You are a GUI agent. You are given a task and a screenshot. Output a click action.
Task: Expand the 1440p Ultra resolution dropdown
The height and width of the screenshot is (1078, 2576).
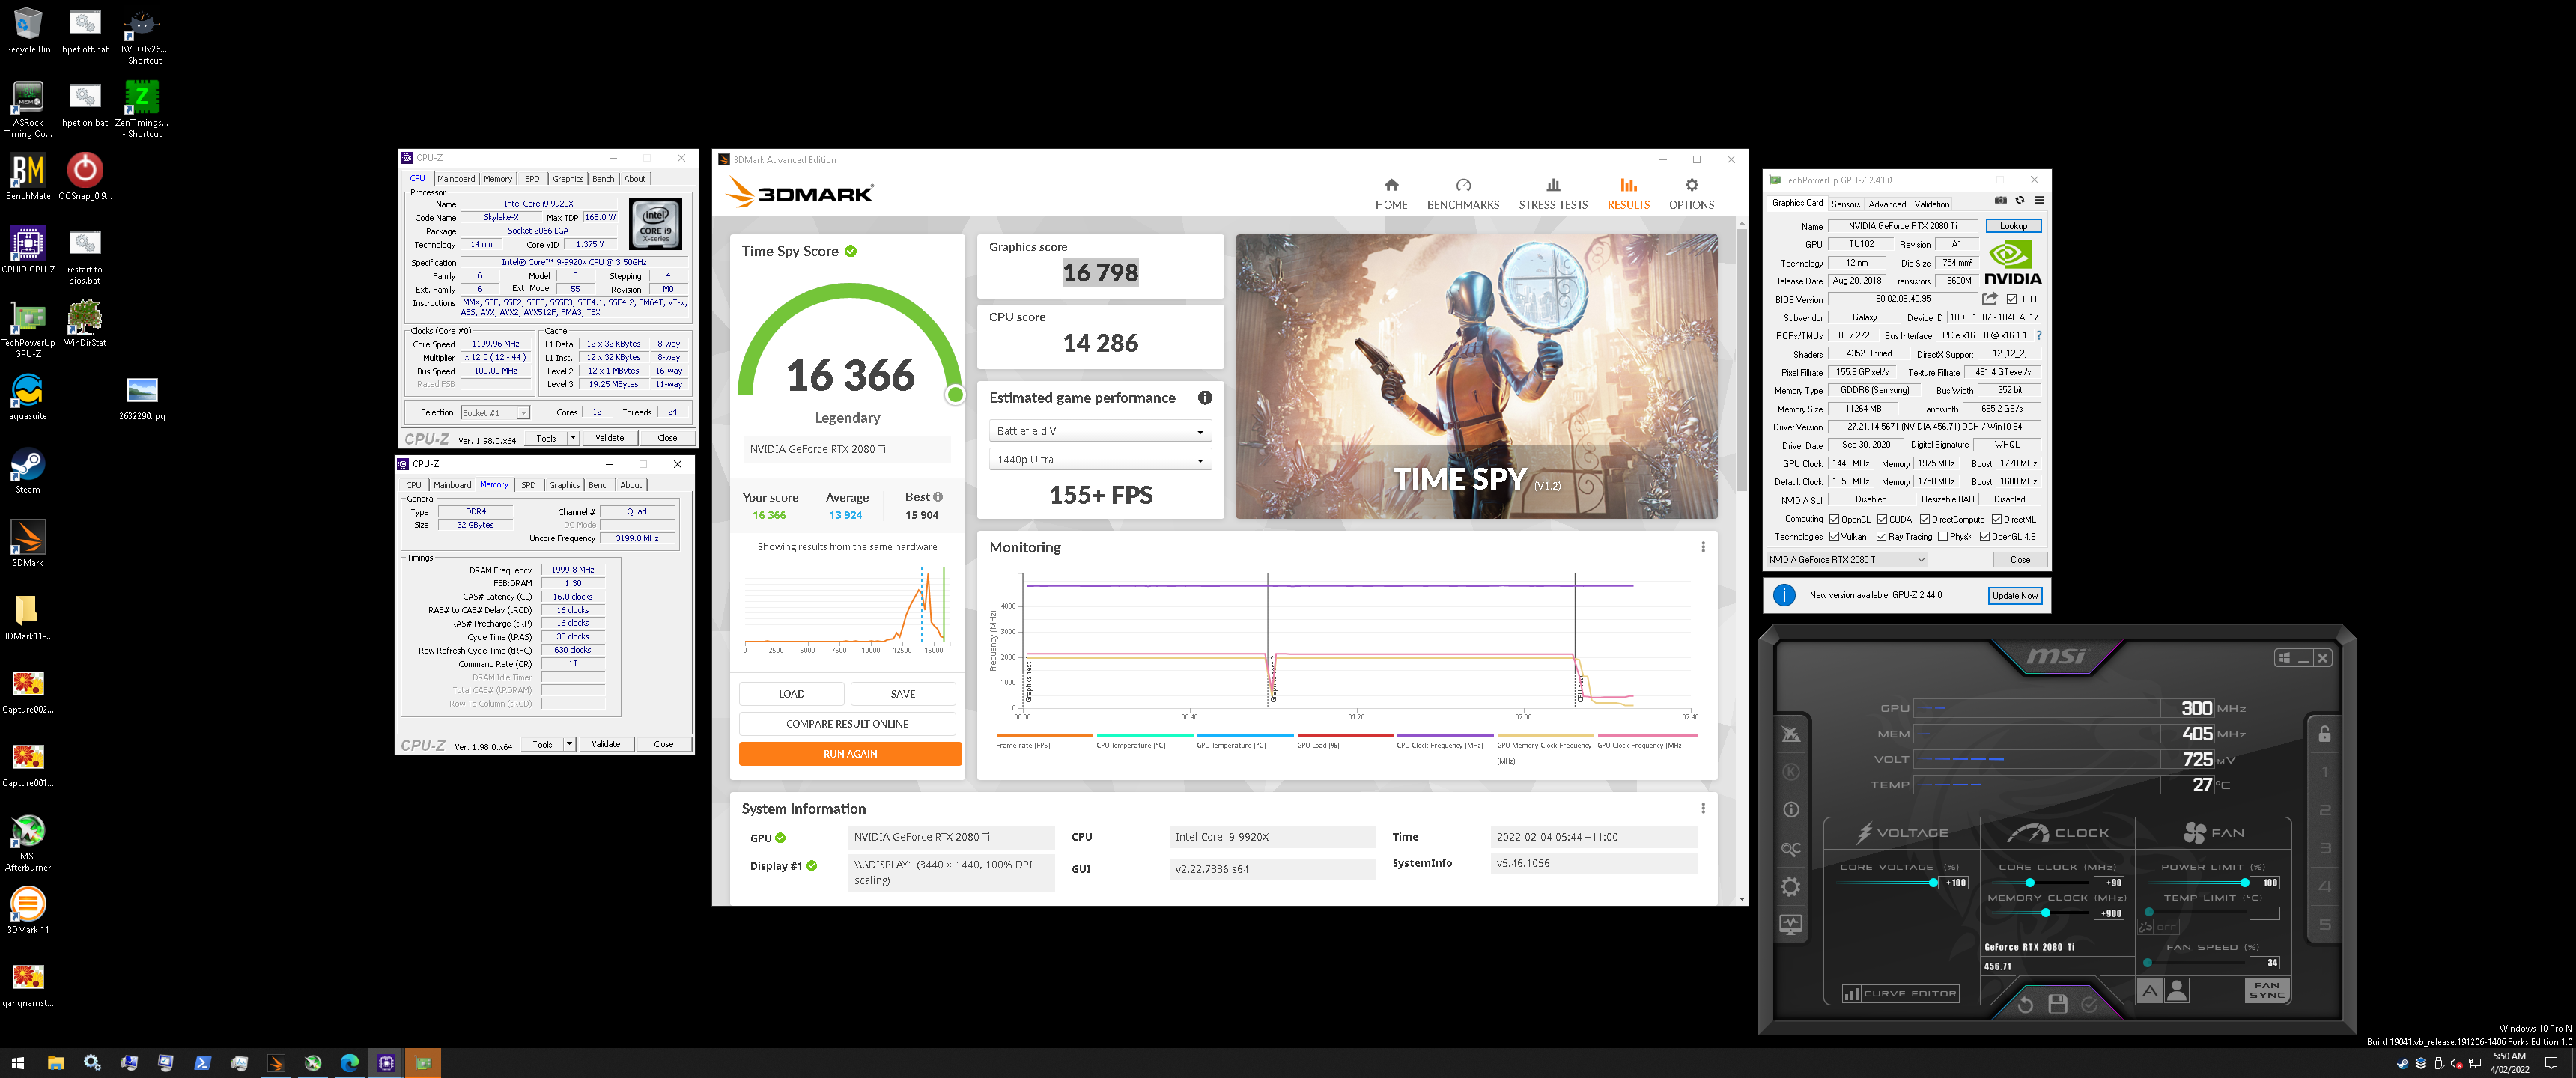tap(1099, 460)
